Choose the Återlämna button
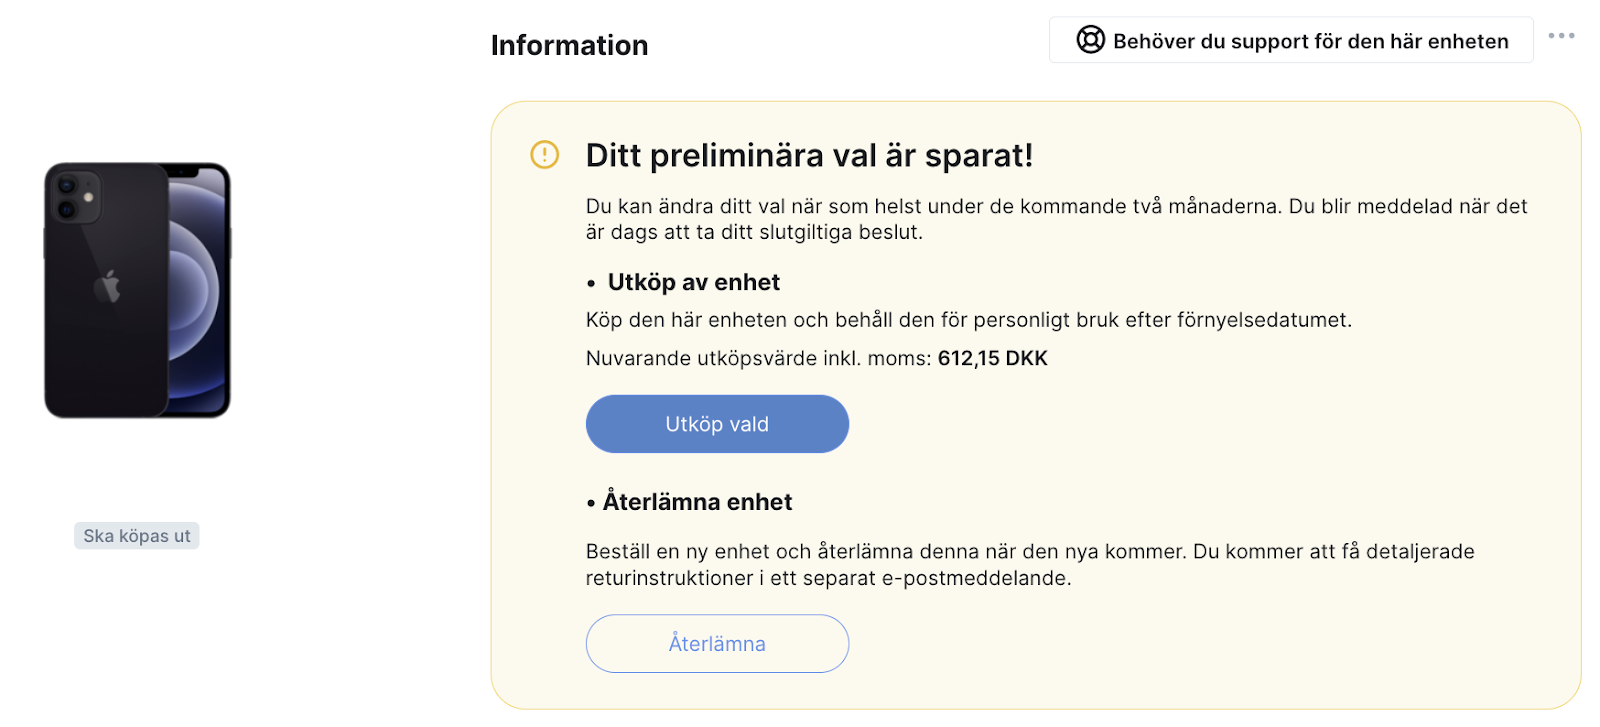1600x727 pixels. pos(717,644)
